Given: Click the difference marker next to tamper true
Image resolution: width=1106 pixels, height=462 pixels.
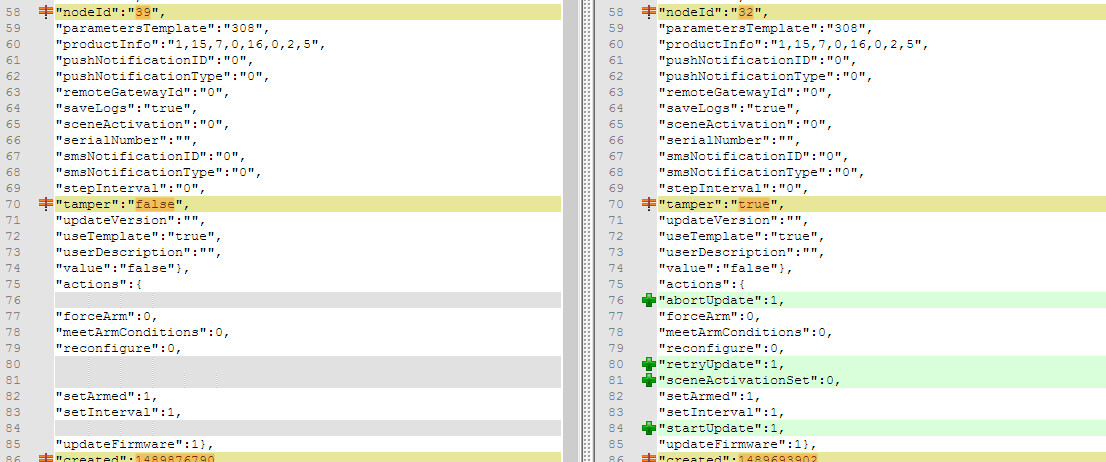Looking at the screenshot, I should click(x=649, y=204).
